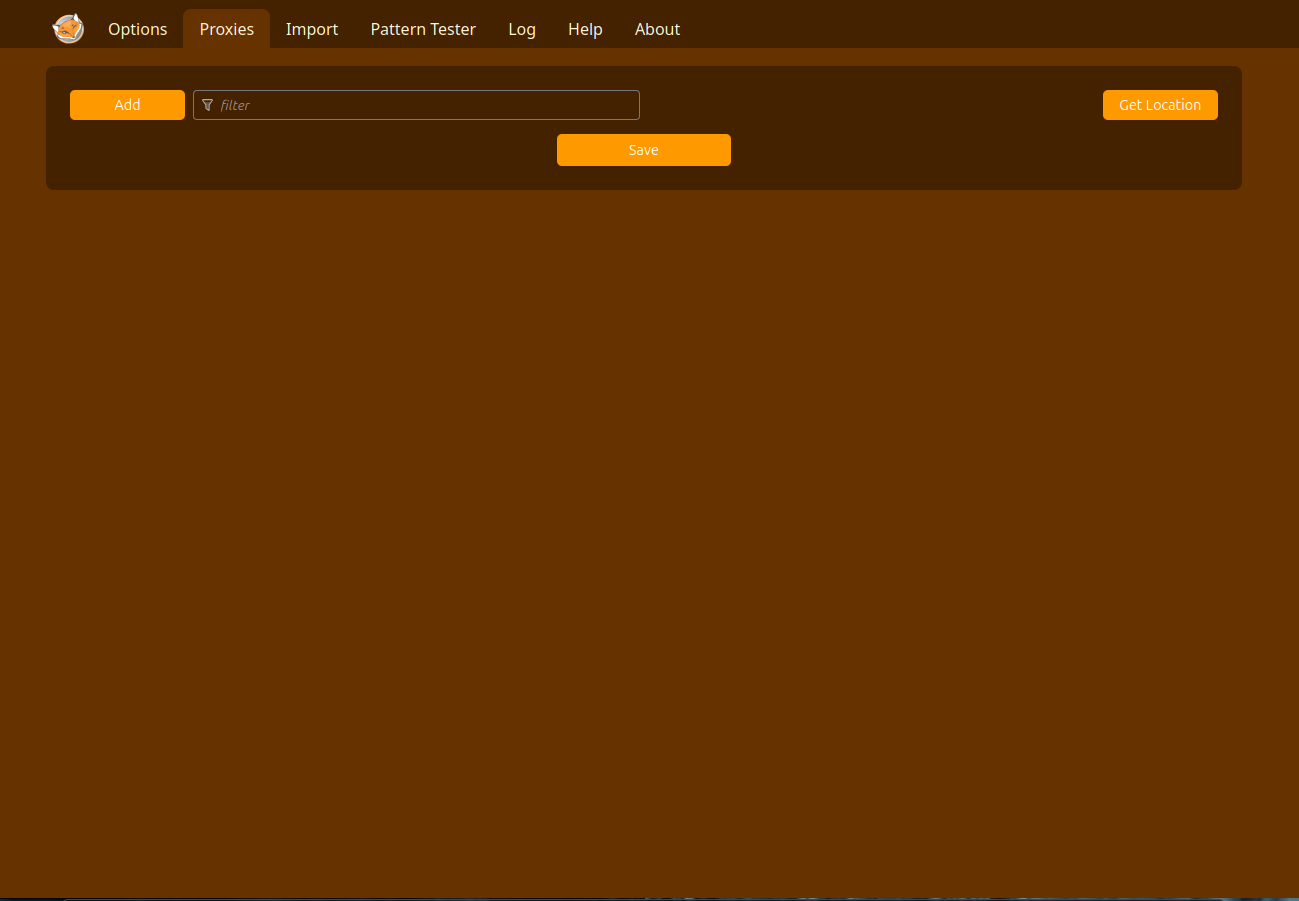Open the Help tab
This screenshot has height=901, width=1299.
(x=585, y=29)
